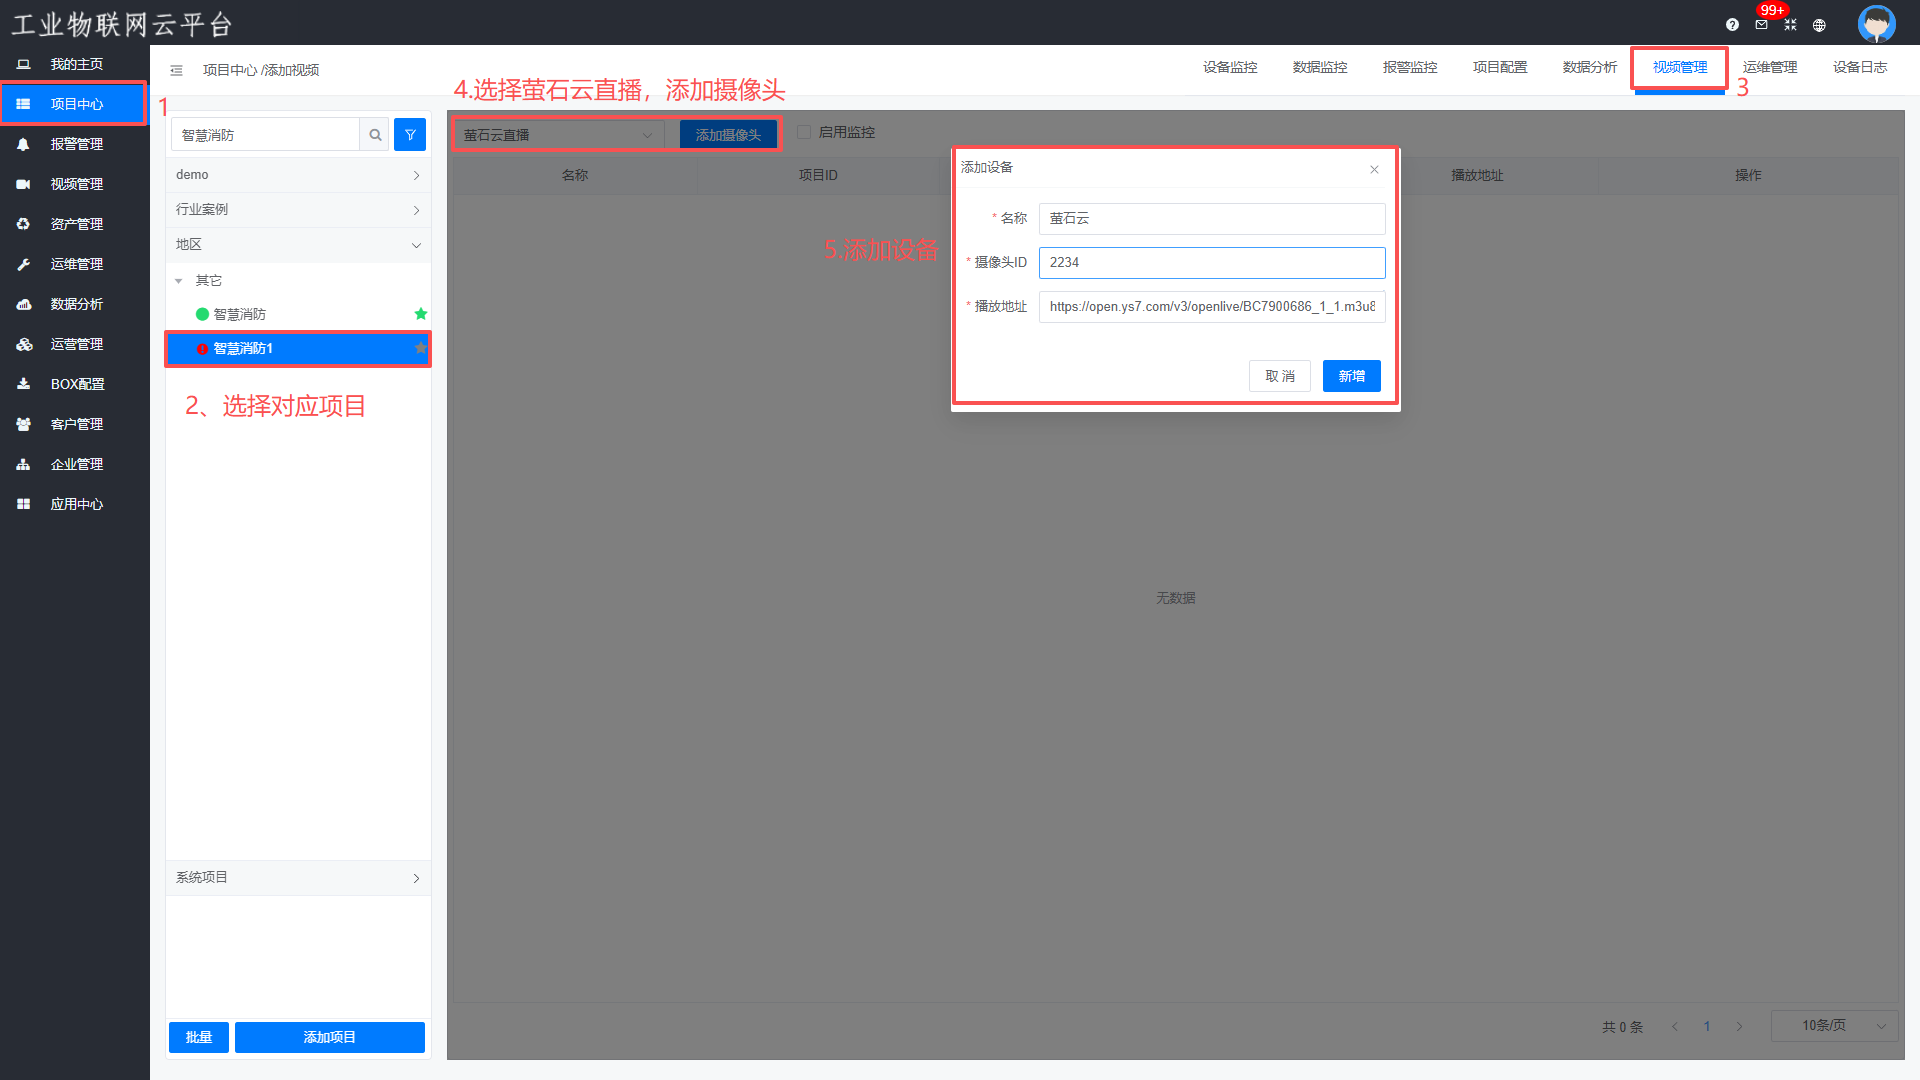Collapse sidebar with the menu fold icon
Screen dimensions: 1920x1080
click(x=176, y=70)
